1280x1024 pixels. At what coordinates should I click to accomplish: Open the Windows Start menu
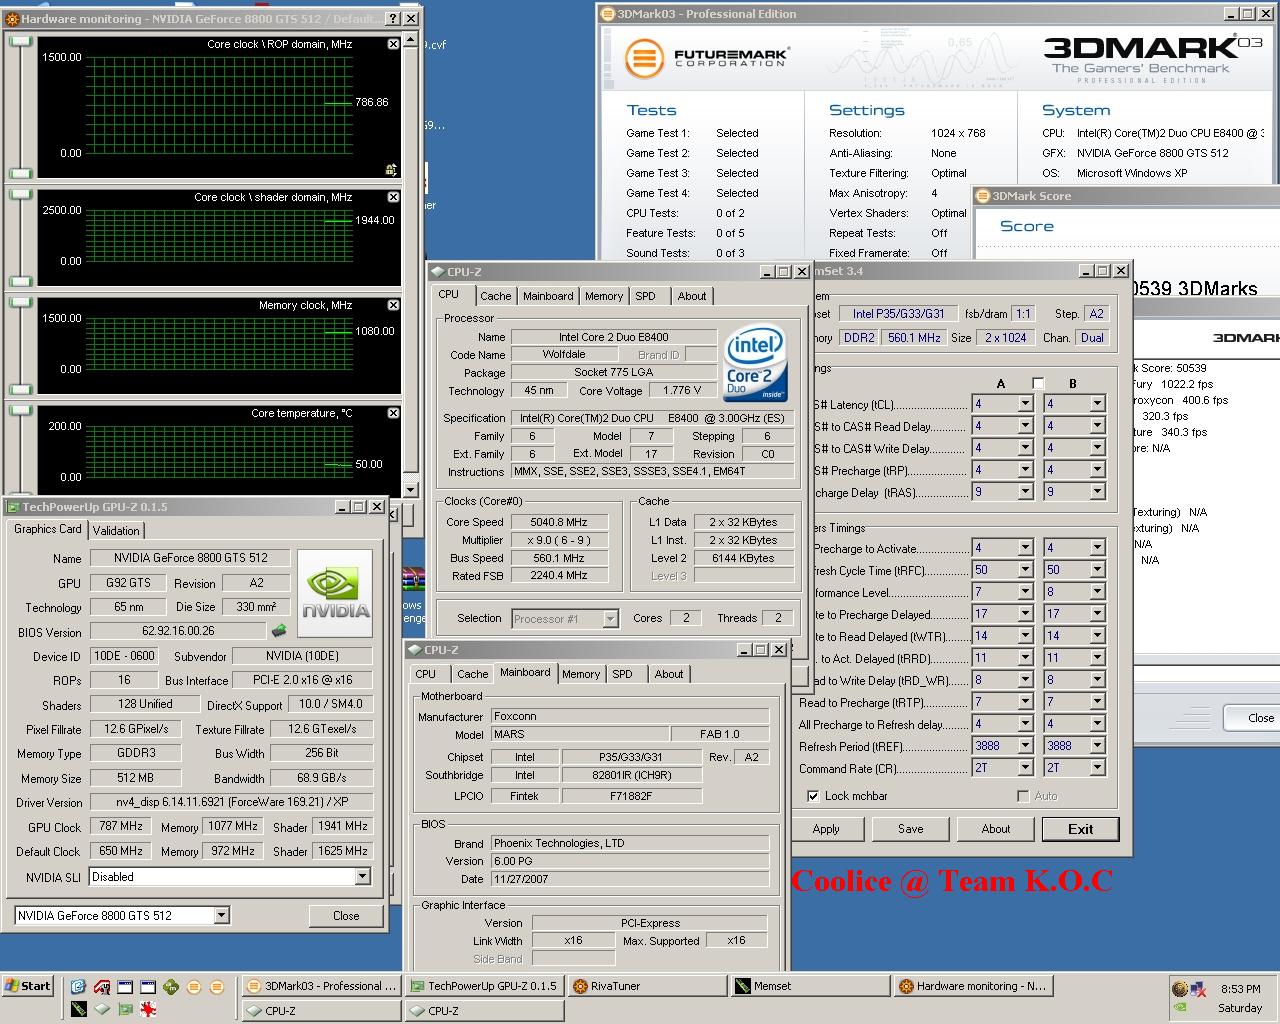[28, 986]
